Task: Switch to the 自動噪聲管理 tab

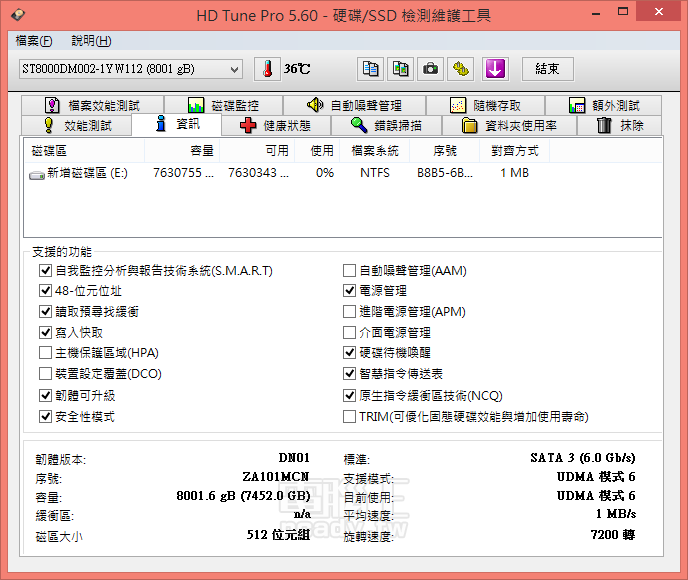Action: tap(354, 105)
